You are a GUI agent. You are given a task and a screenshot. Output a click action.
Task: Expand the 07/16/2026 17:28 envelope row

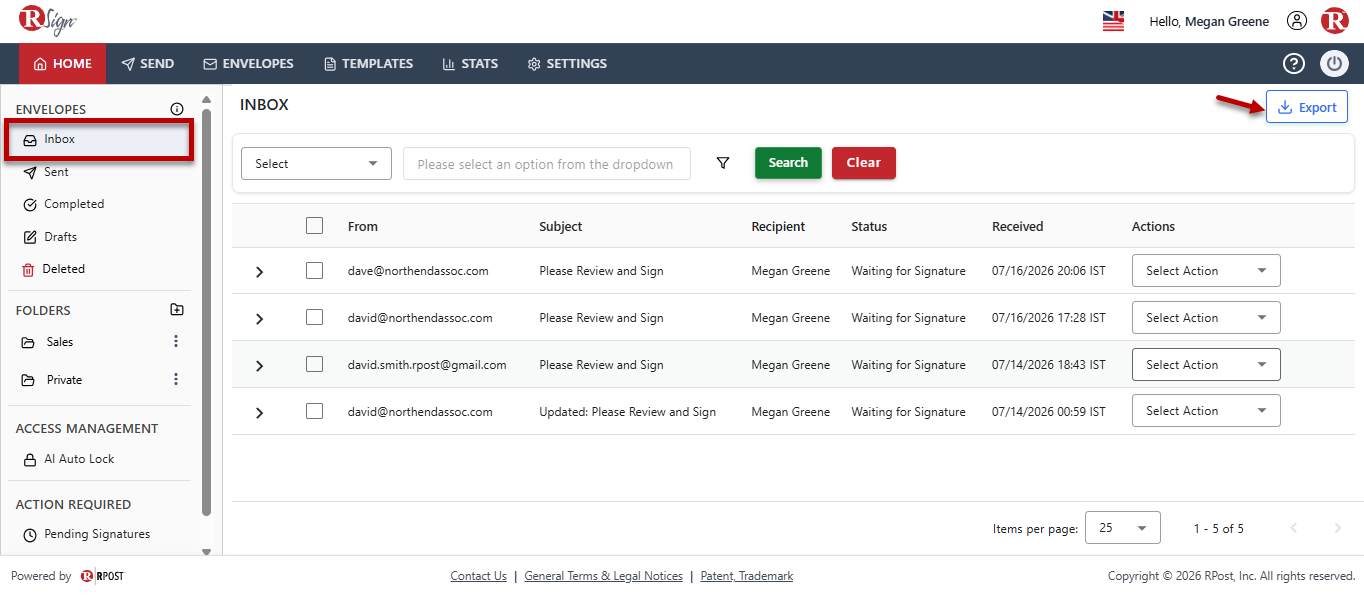click(260, 318)
